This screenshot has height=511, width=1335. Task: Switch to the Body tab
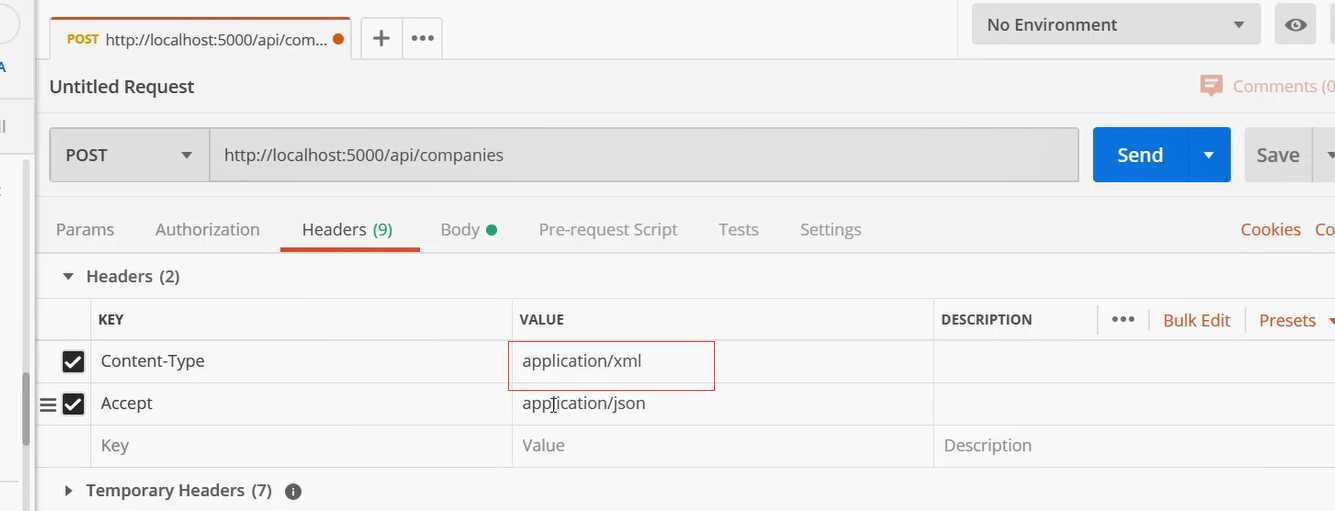[468, 229]
